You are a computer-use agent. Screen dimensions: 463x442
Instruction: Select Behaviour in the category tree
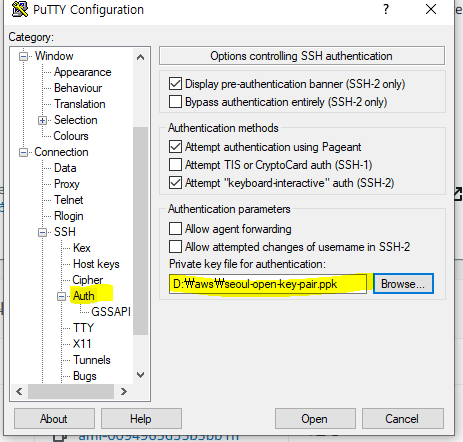[x=78, y=88]
